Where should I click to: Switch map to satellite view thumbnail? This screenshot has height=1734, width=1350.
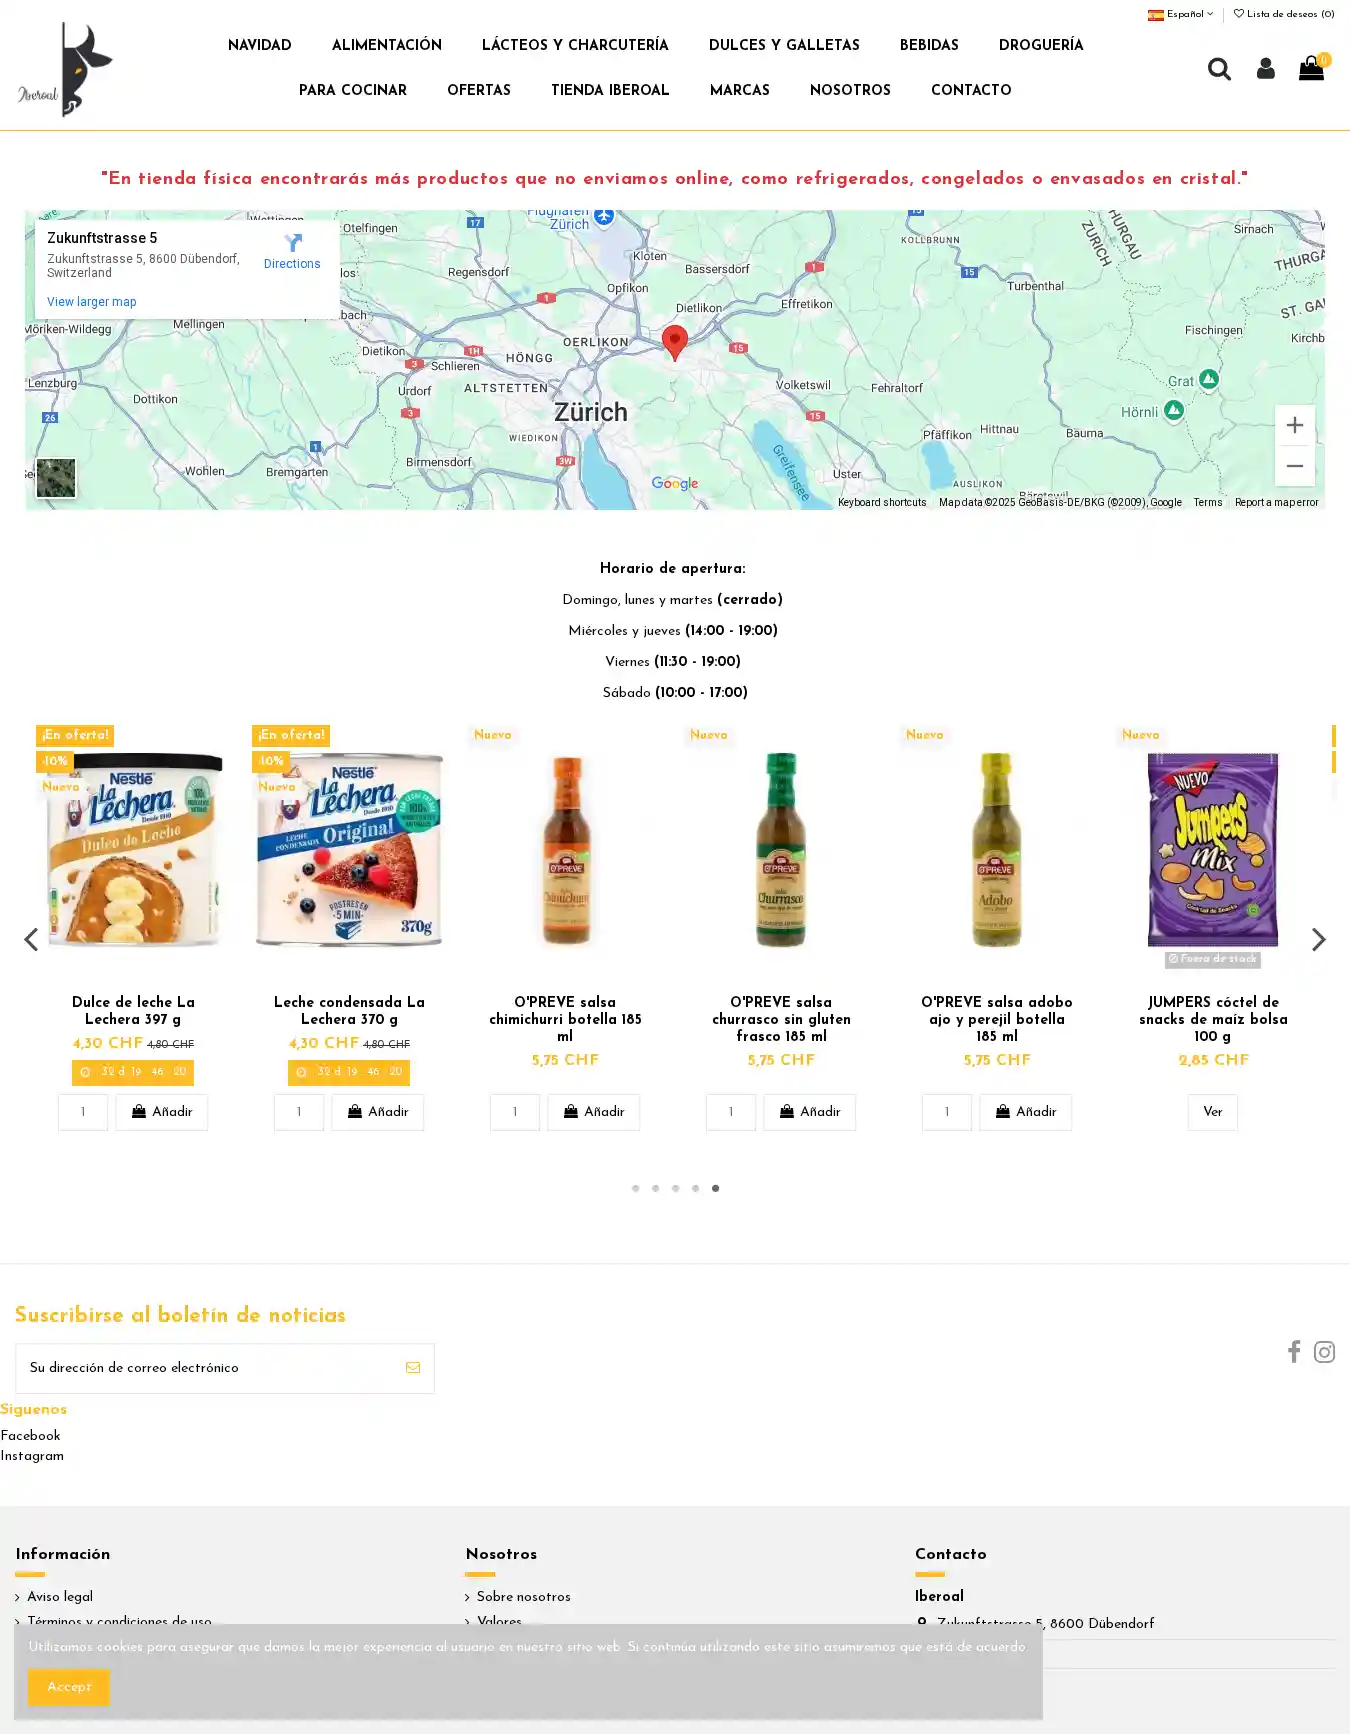[56, 478]
